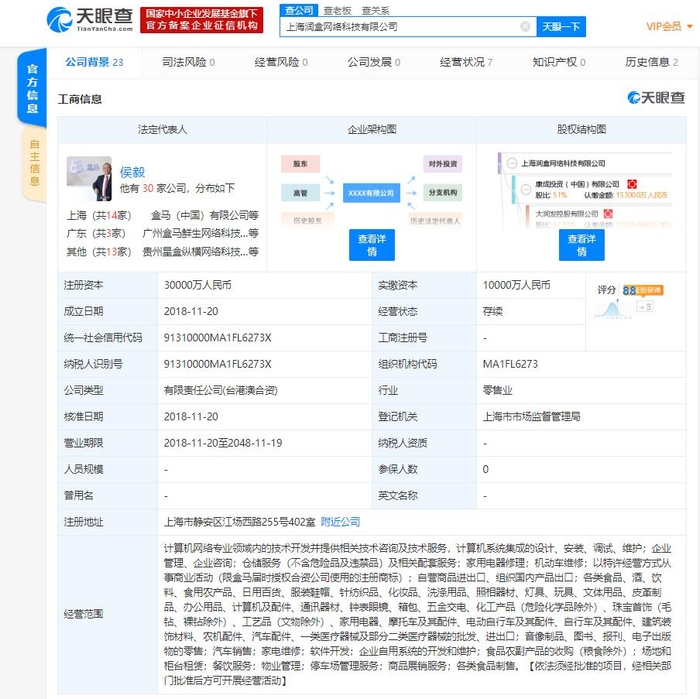
Task: Open the 附近公司 link
Action: (340, 522)
